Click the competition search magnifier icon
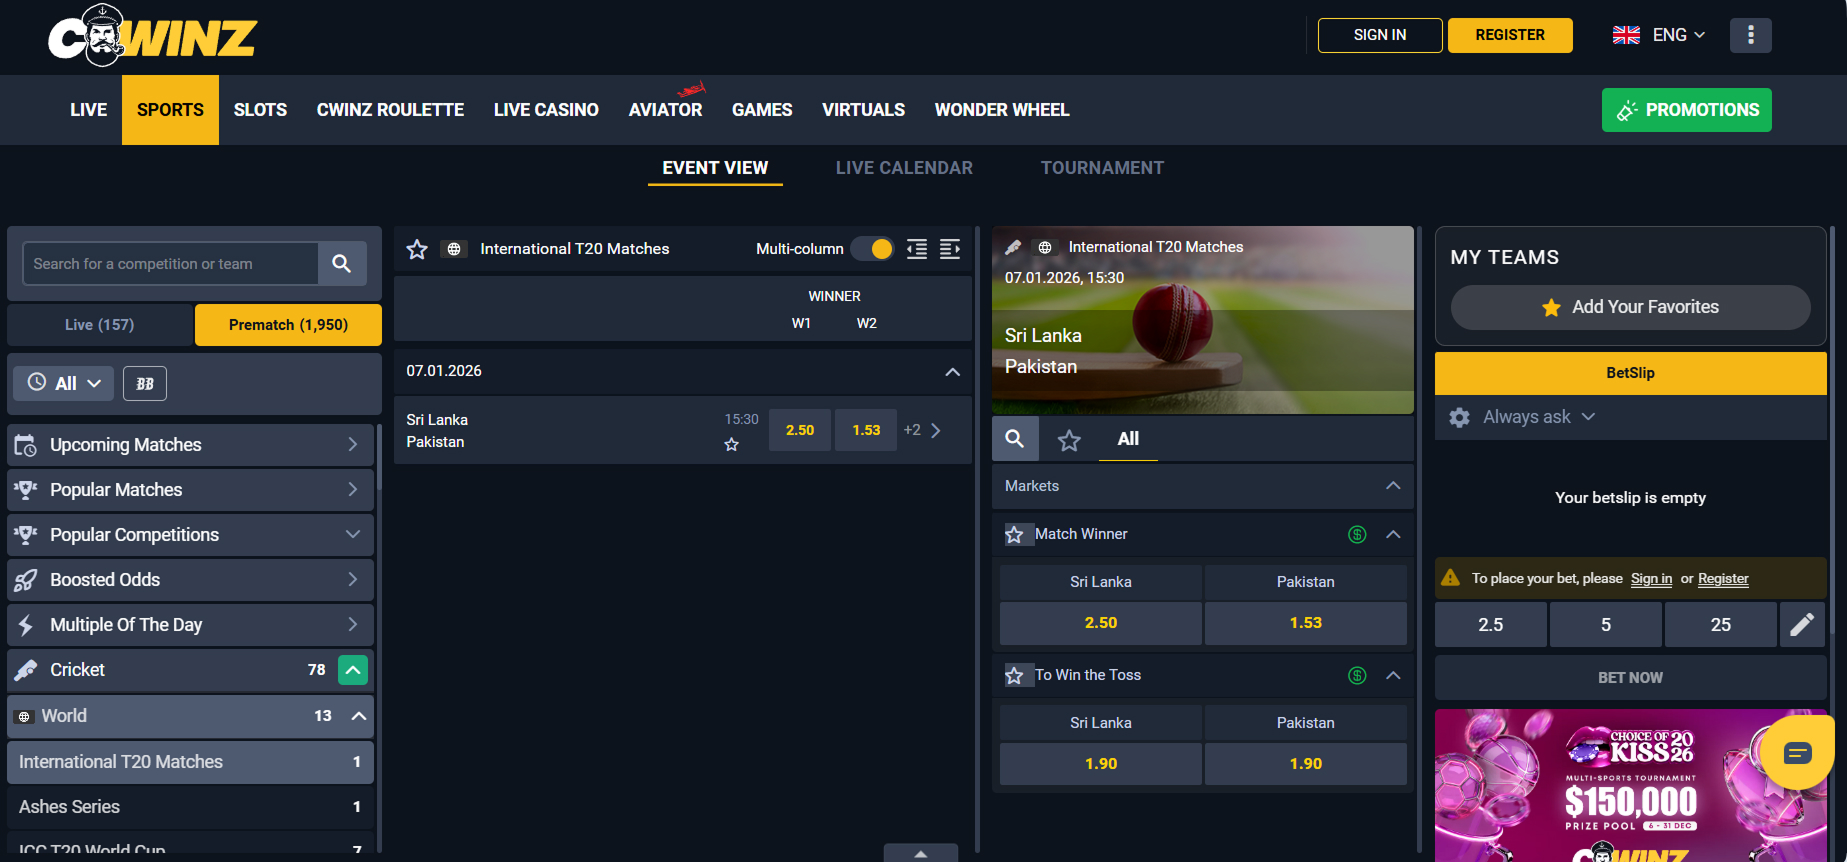This screenshot has height=862, width=1847. [x=342, y=264]
